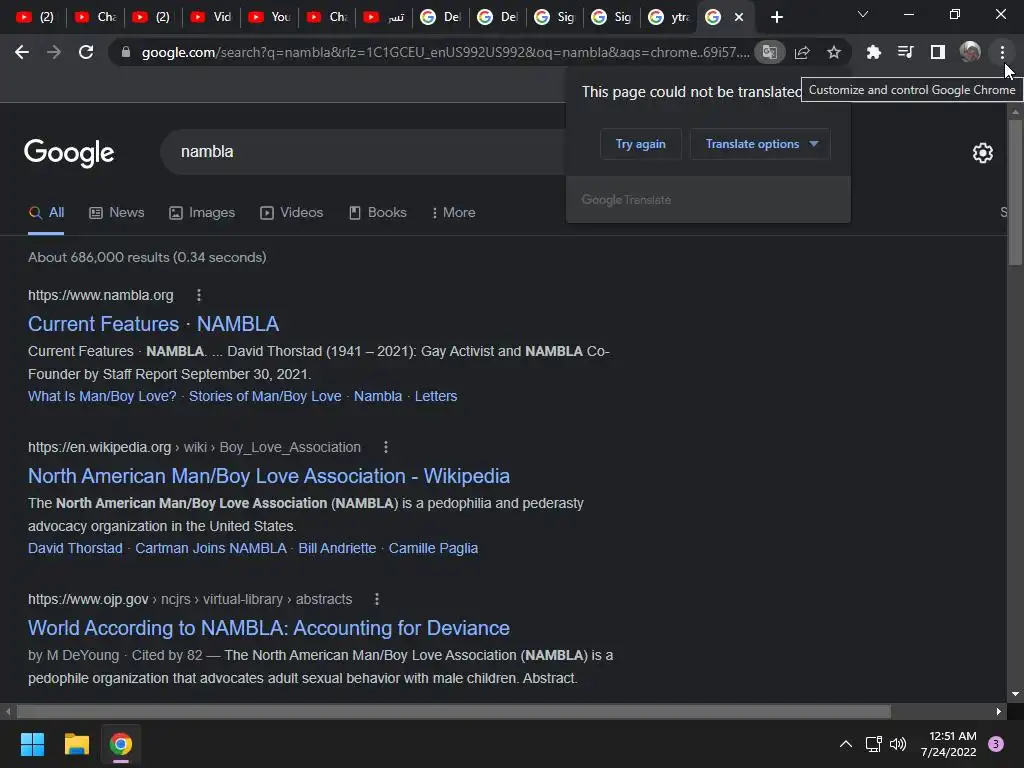View site information via the lock icon
This screenshot has height=768, width=1024.
click(x=125, y=52)
